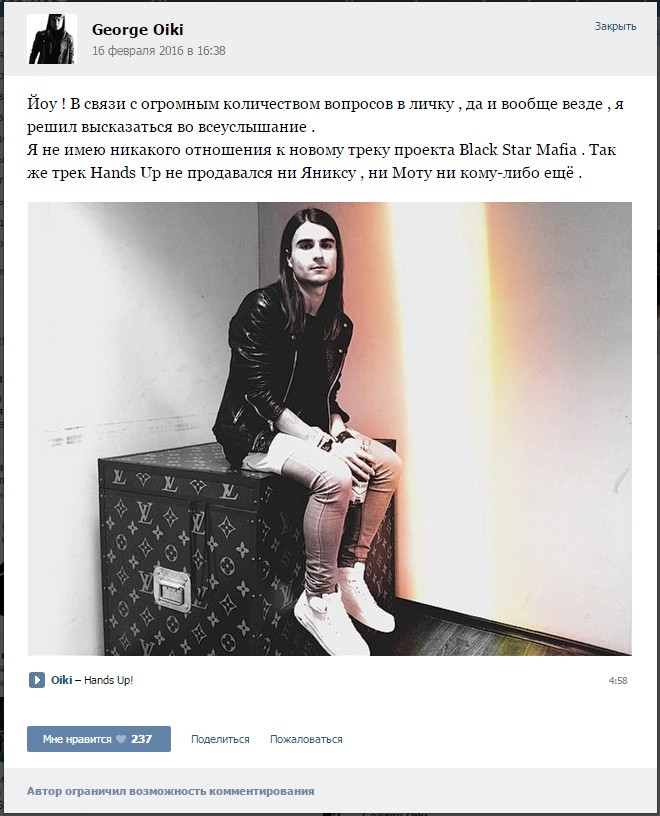The width and height of the screenshot is (660, 816).
Task: Click the heart icon in the like button
Action: (x=121, y=739)
